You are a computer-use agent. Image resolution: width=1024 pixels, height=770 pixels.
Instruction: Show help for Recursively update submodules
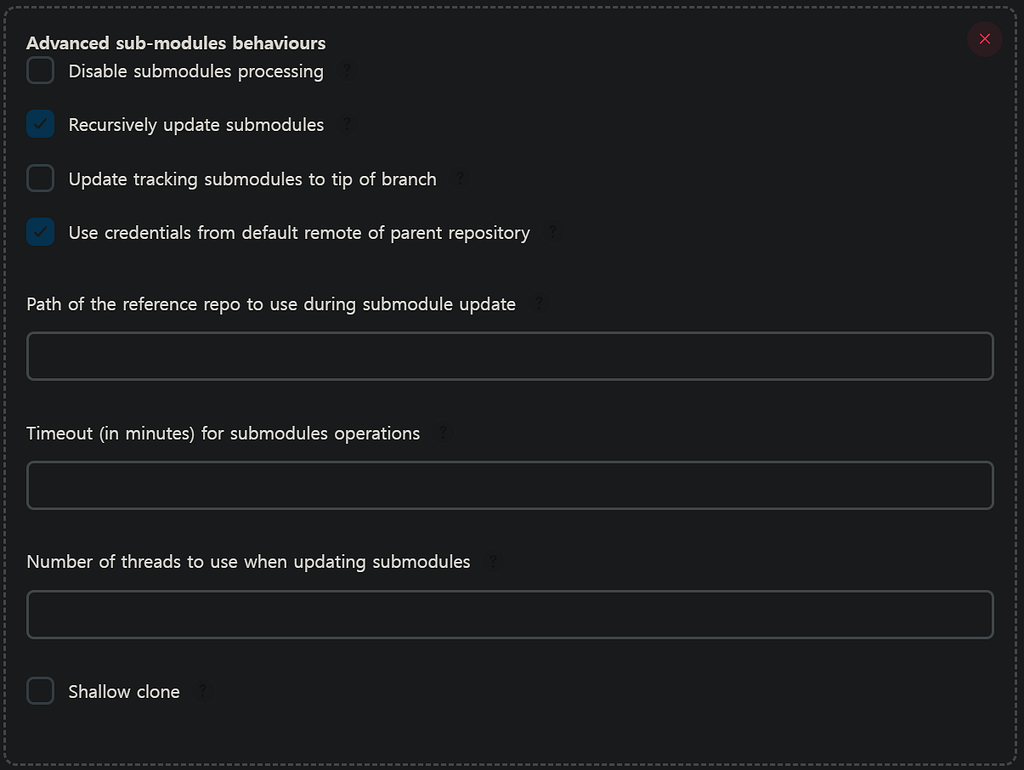(x=348, y=125)
